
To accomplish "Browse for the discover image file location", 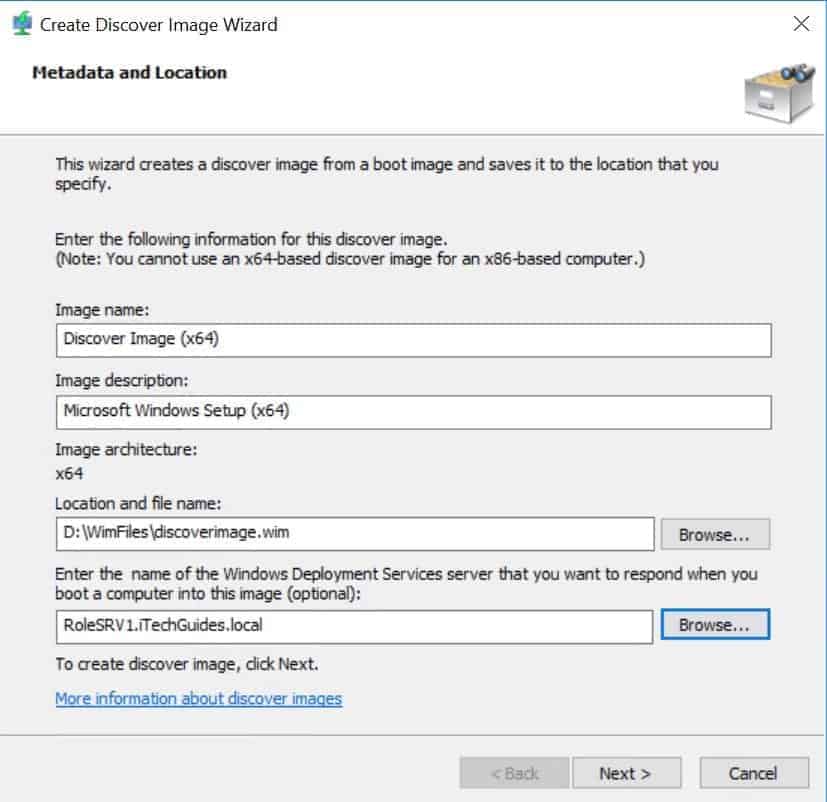I will click(x=715, y=534).
